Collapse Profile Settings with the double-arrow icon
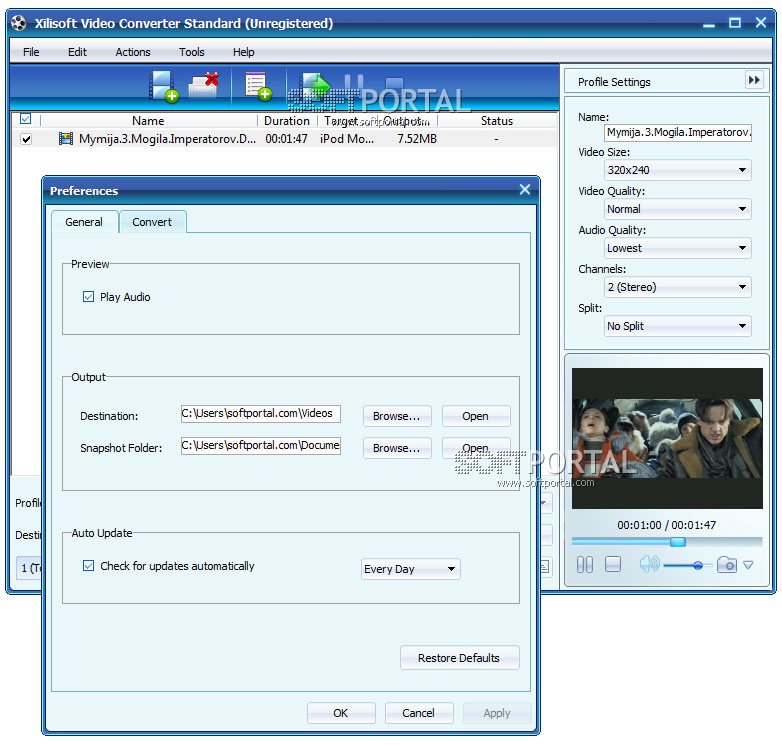 (754, 80)
